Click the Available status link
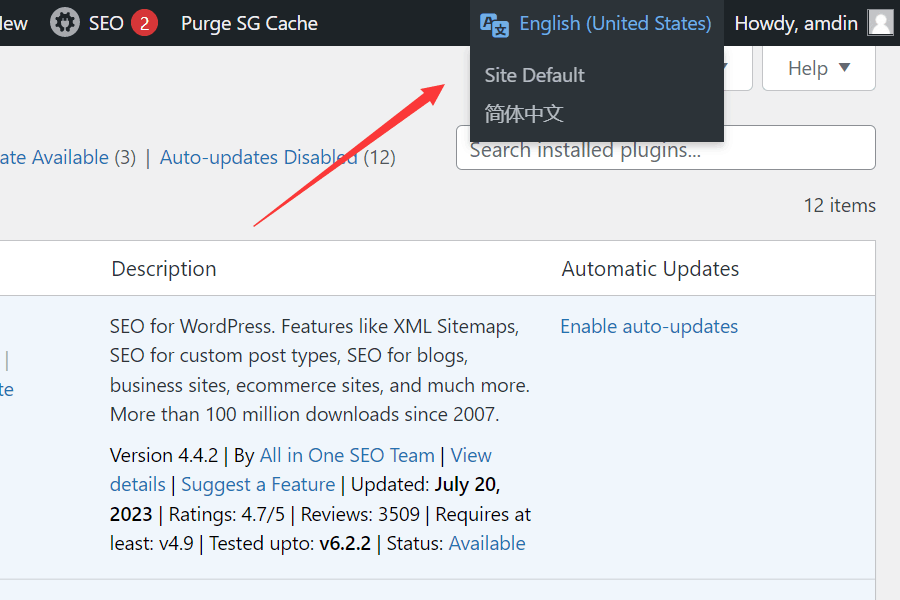Screen dimensions: 900x600 point(487,543)
